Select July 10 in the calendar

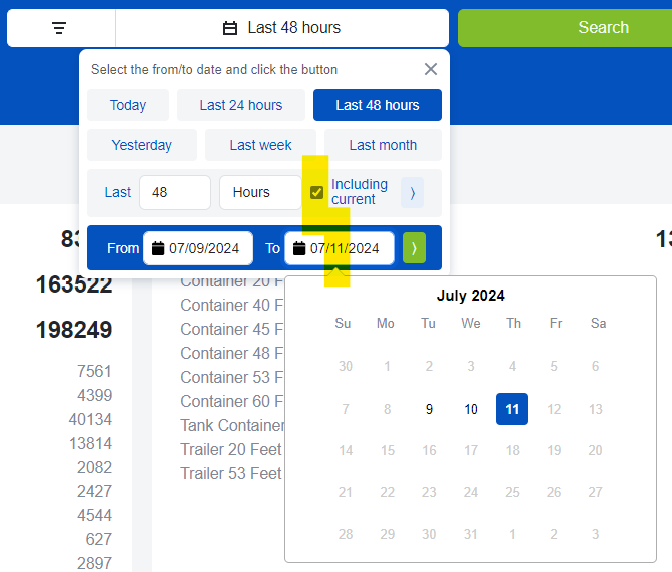(x=471, y=409)
